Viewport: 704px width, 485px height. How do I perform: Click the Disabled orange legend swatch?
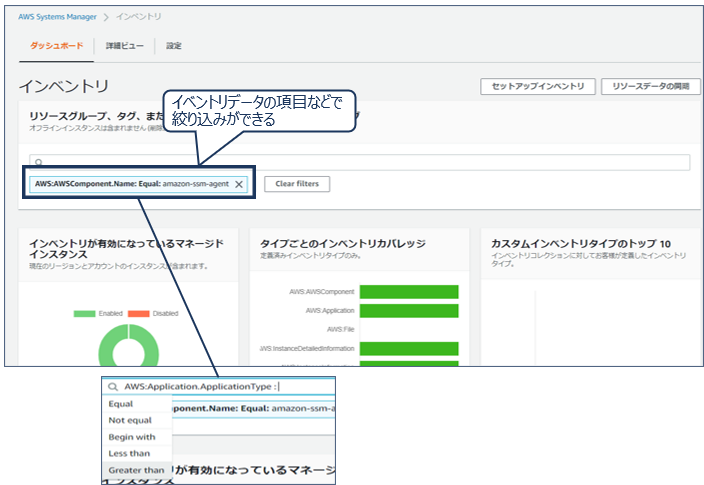pos(138,313)
